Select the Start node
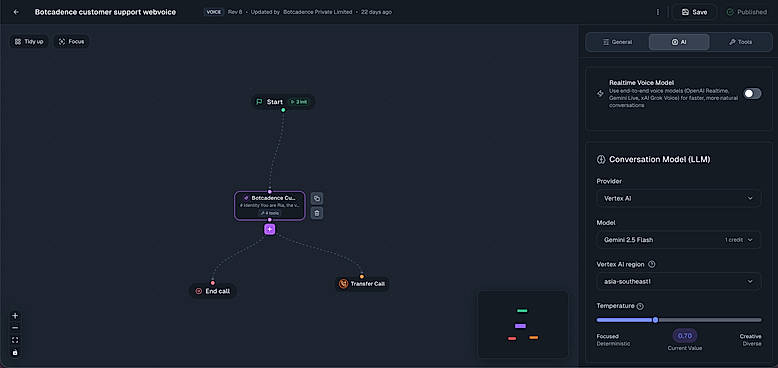Image resolution: width=778 pixels, height=368 pixels. tap(283, 102)
